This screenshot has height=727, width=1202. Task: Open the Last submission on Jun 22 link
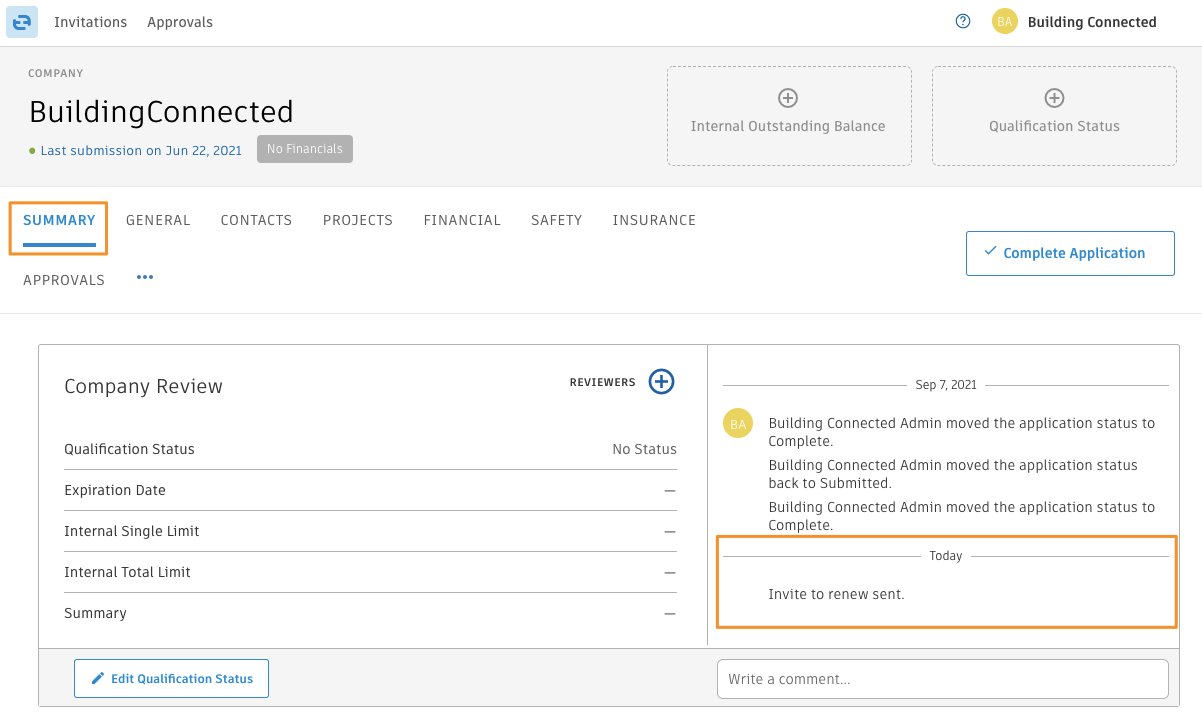coord(141,150)
